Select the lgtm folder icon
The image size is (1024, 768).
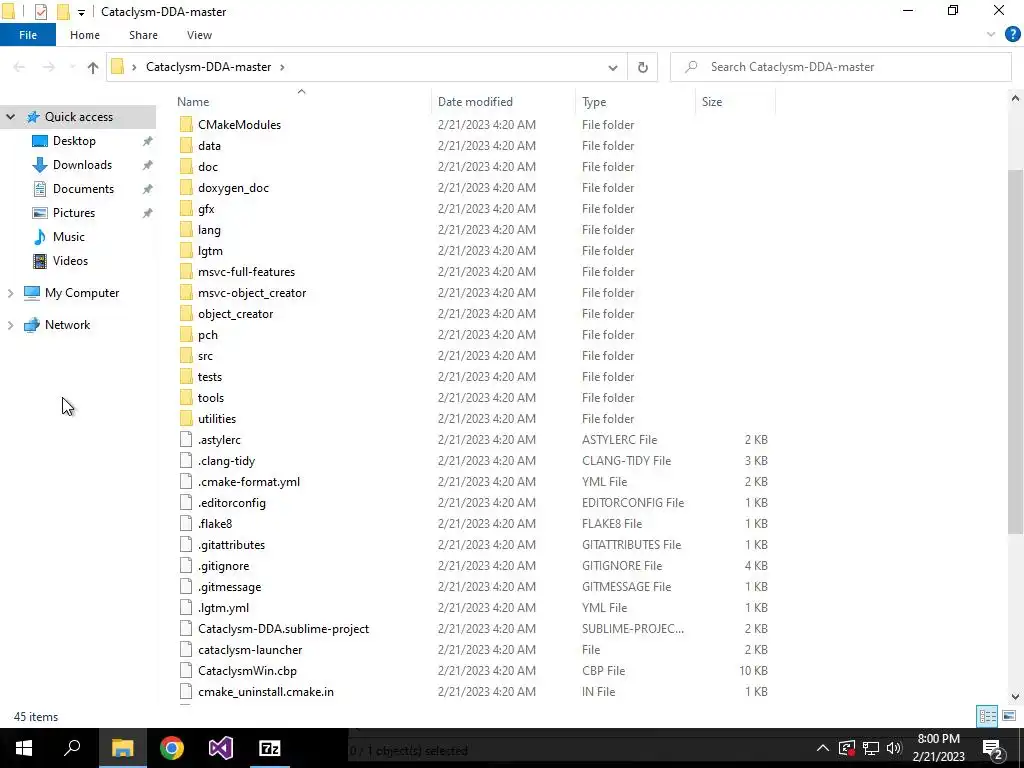coord(186,251)
